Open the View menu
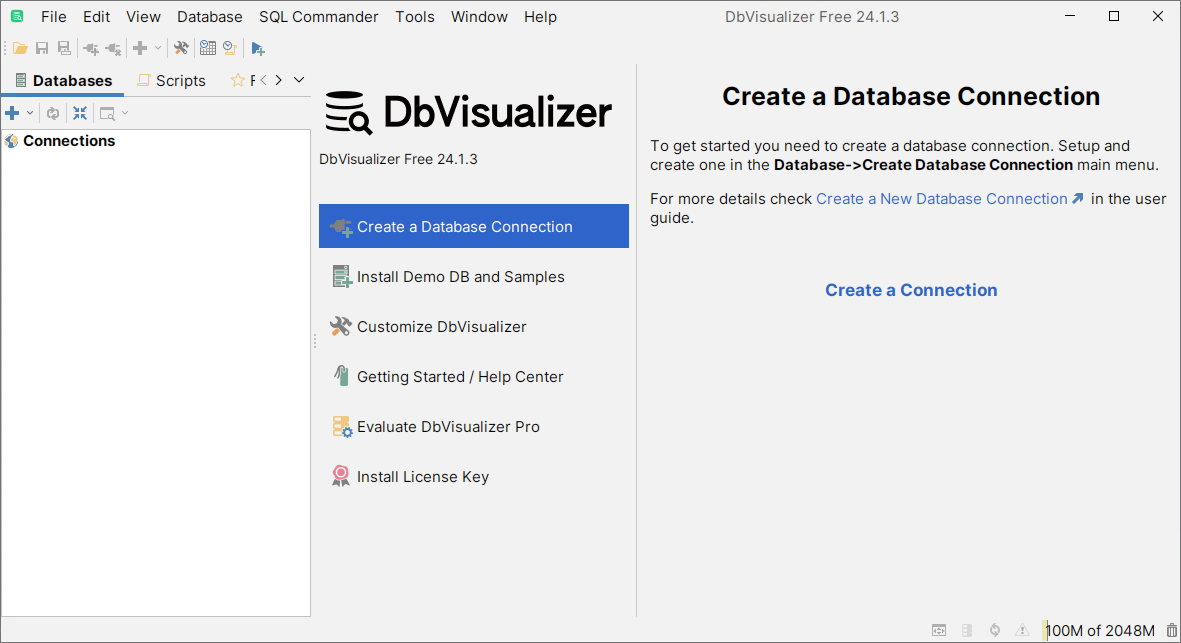Viewport: 1181px width, 643px height. pyautogui.click(x=143, y=17)
